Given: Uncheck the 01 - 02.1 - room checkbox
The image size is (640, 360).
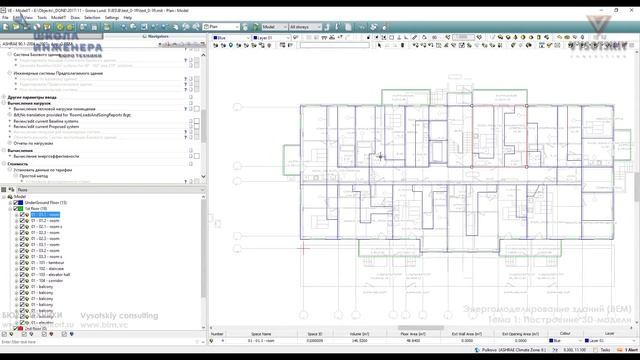Looking at the screenshot, I should coord(22,227).
